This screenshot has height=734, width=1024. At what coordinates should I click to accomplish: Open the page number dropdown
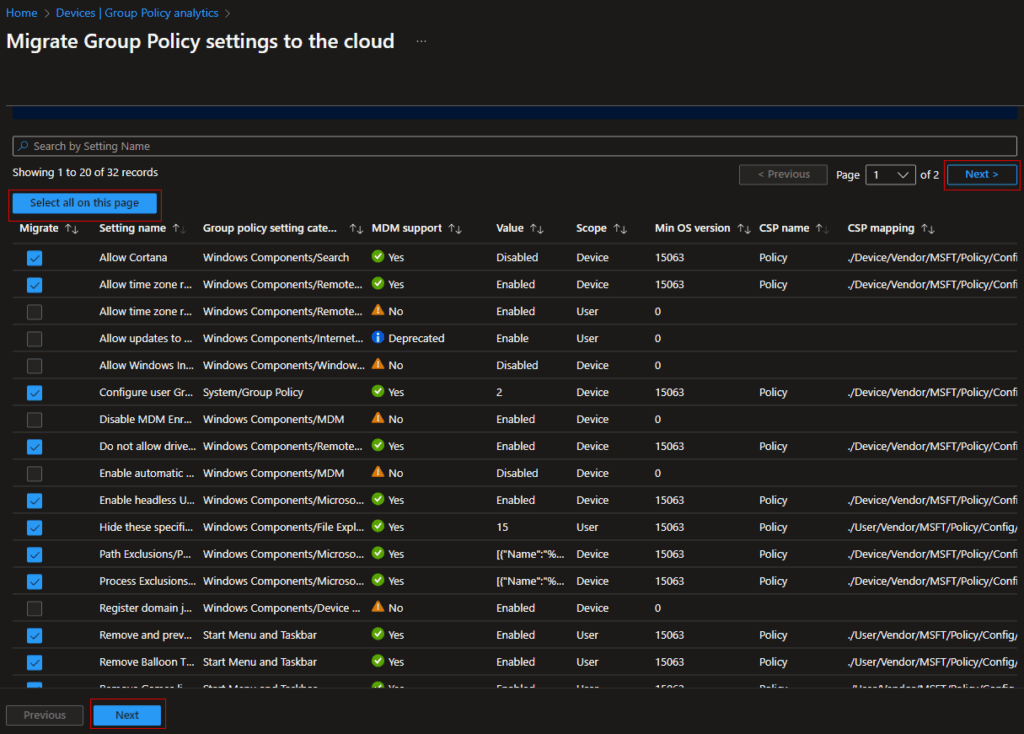pyautogui.click(x=890, y=175)
